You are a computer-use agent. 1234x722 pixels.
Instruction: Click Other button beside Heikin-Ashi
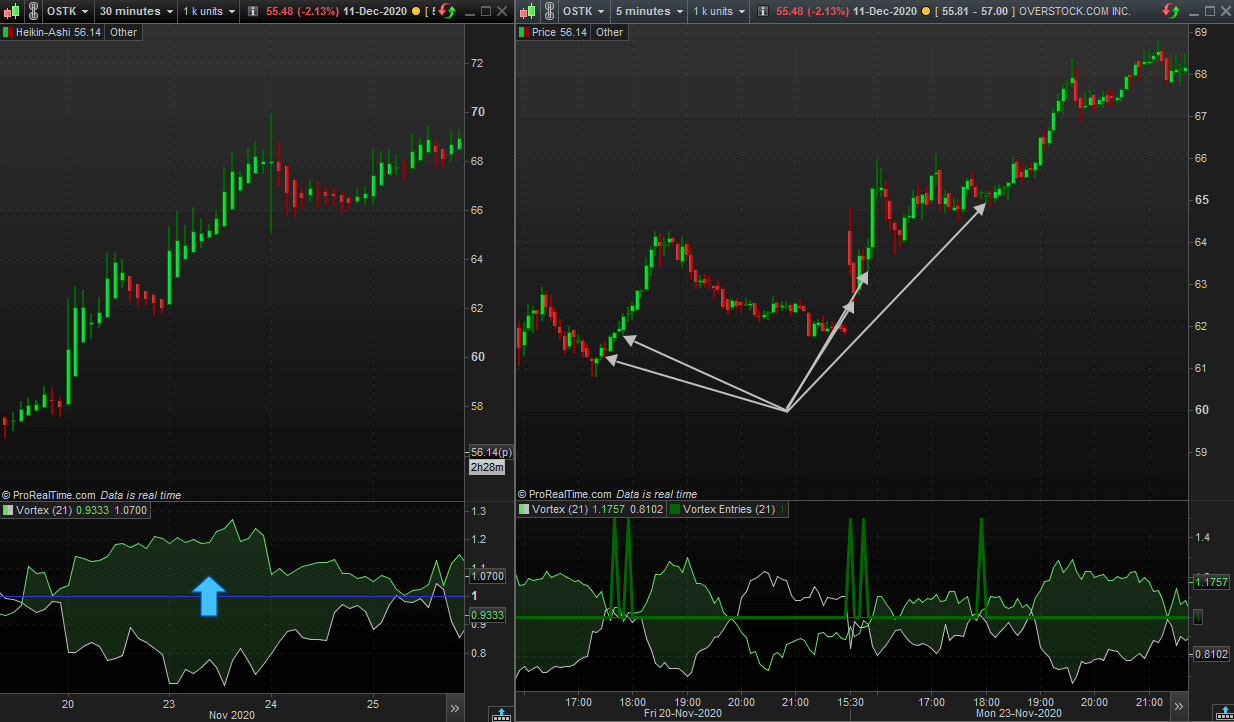point(124,32)
